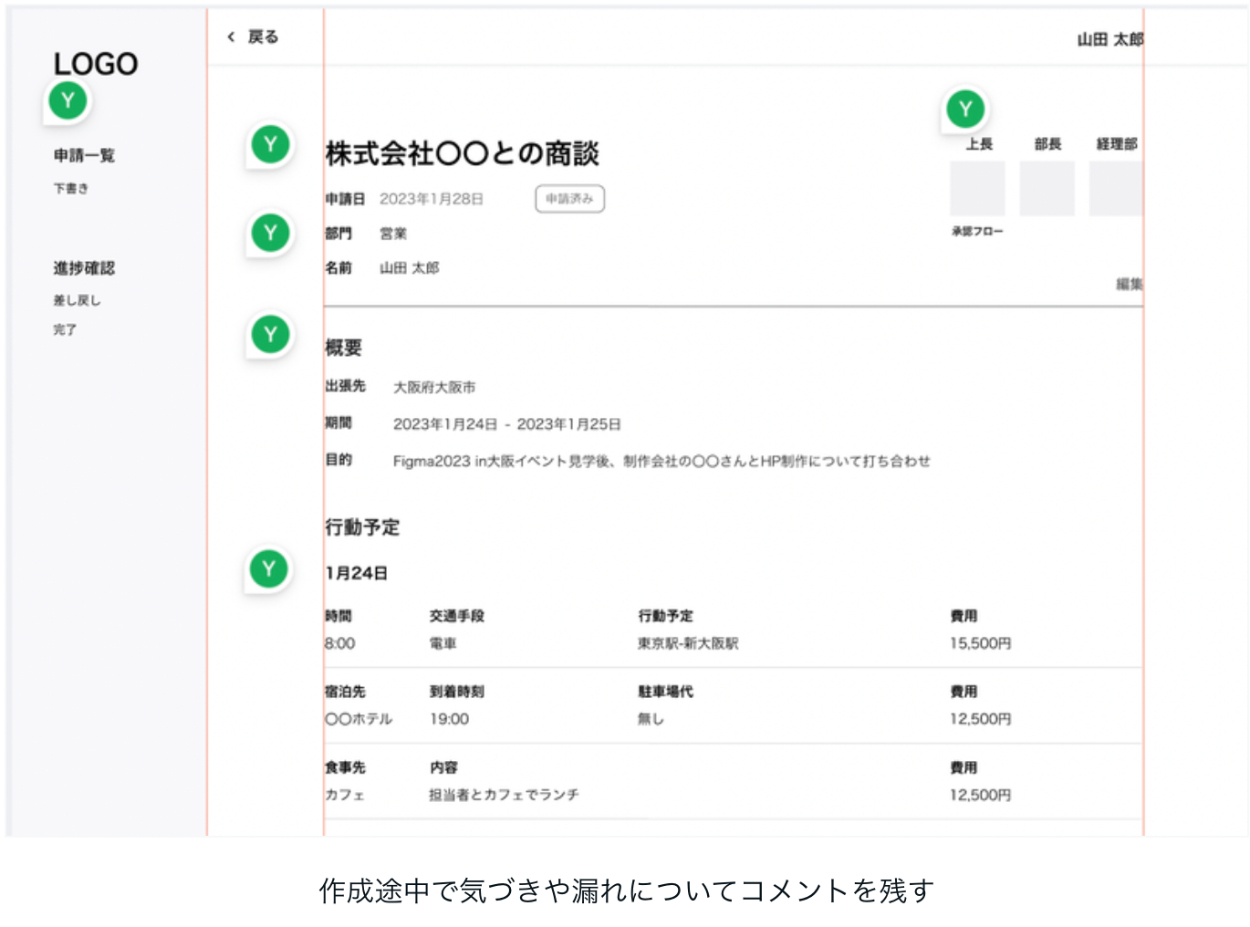Open comment pin beside the 1月24日 heading

(268, 569)
